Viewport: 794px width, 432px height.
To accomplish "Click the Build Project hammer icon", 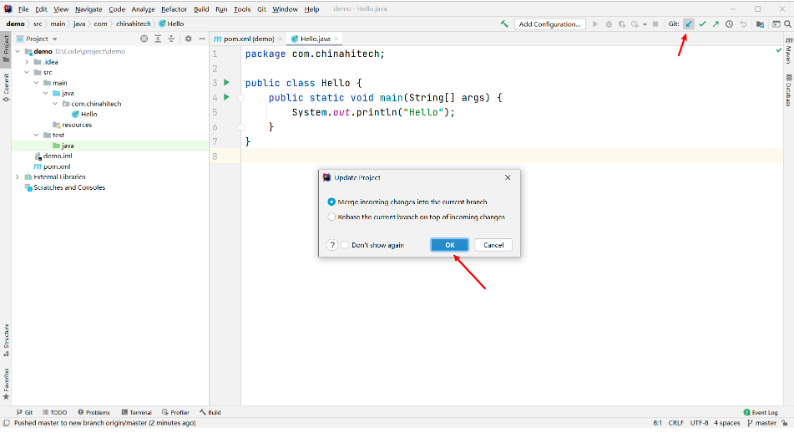I will 504,24.
